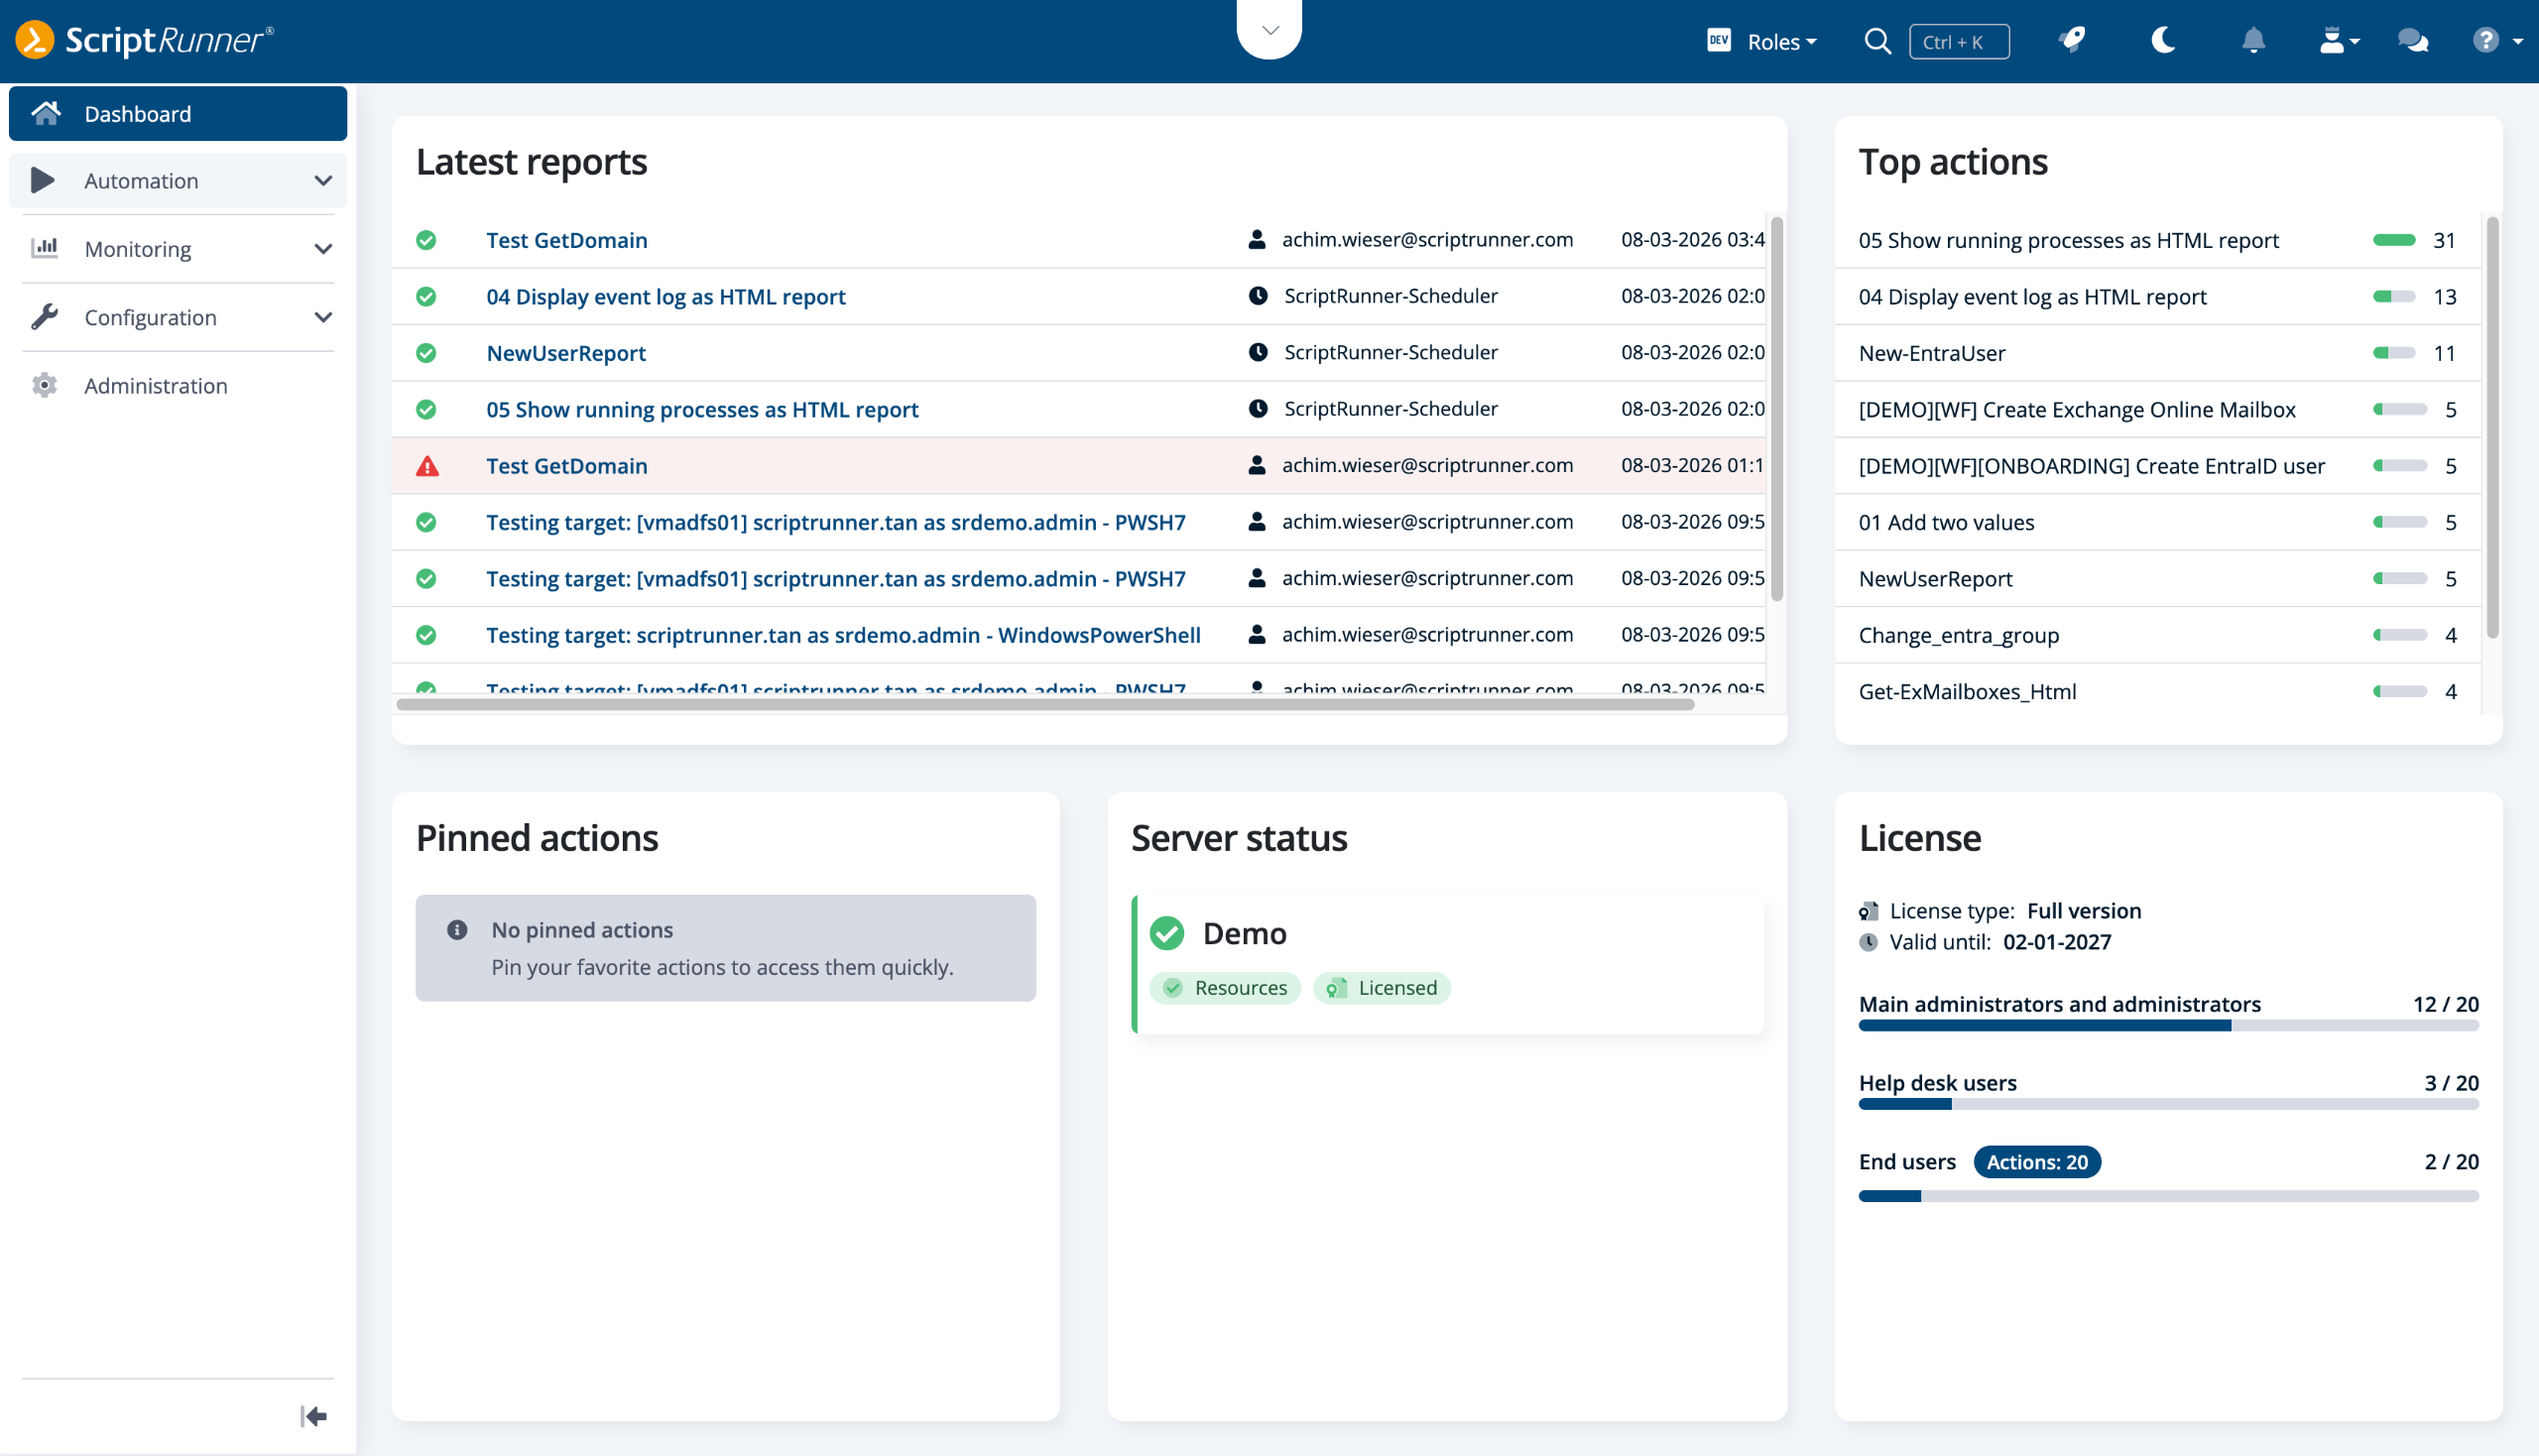2539x1456 pixels.
Task: Click the Actions: 20 badge
Action: (x=2037, y=1162)
